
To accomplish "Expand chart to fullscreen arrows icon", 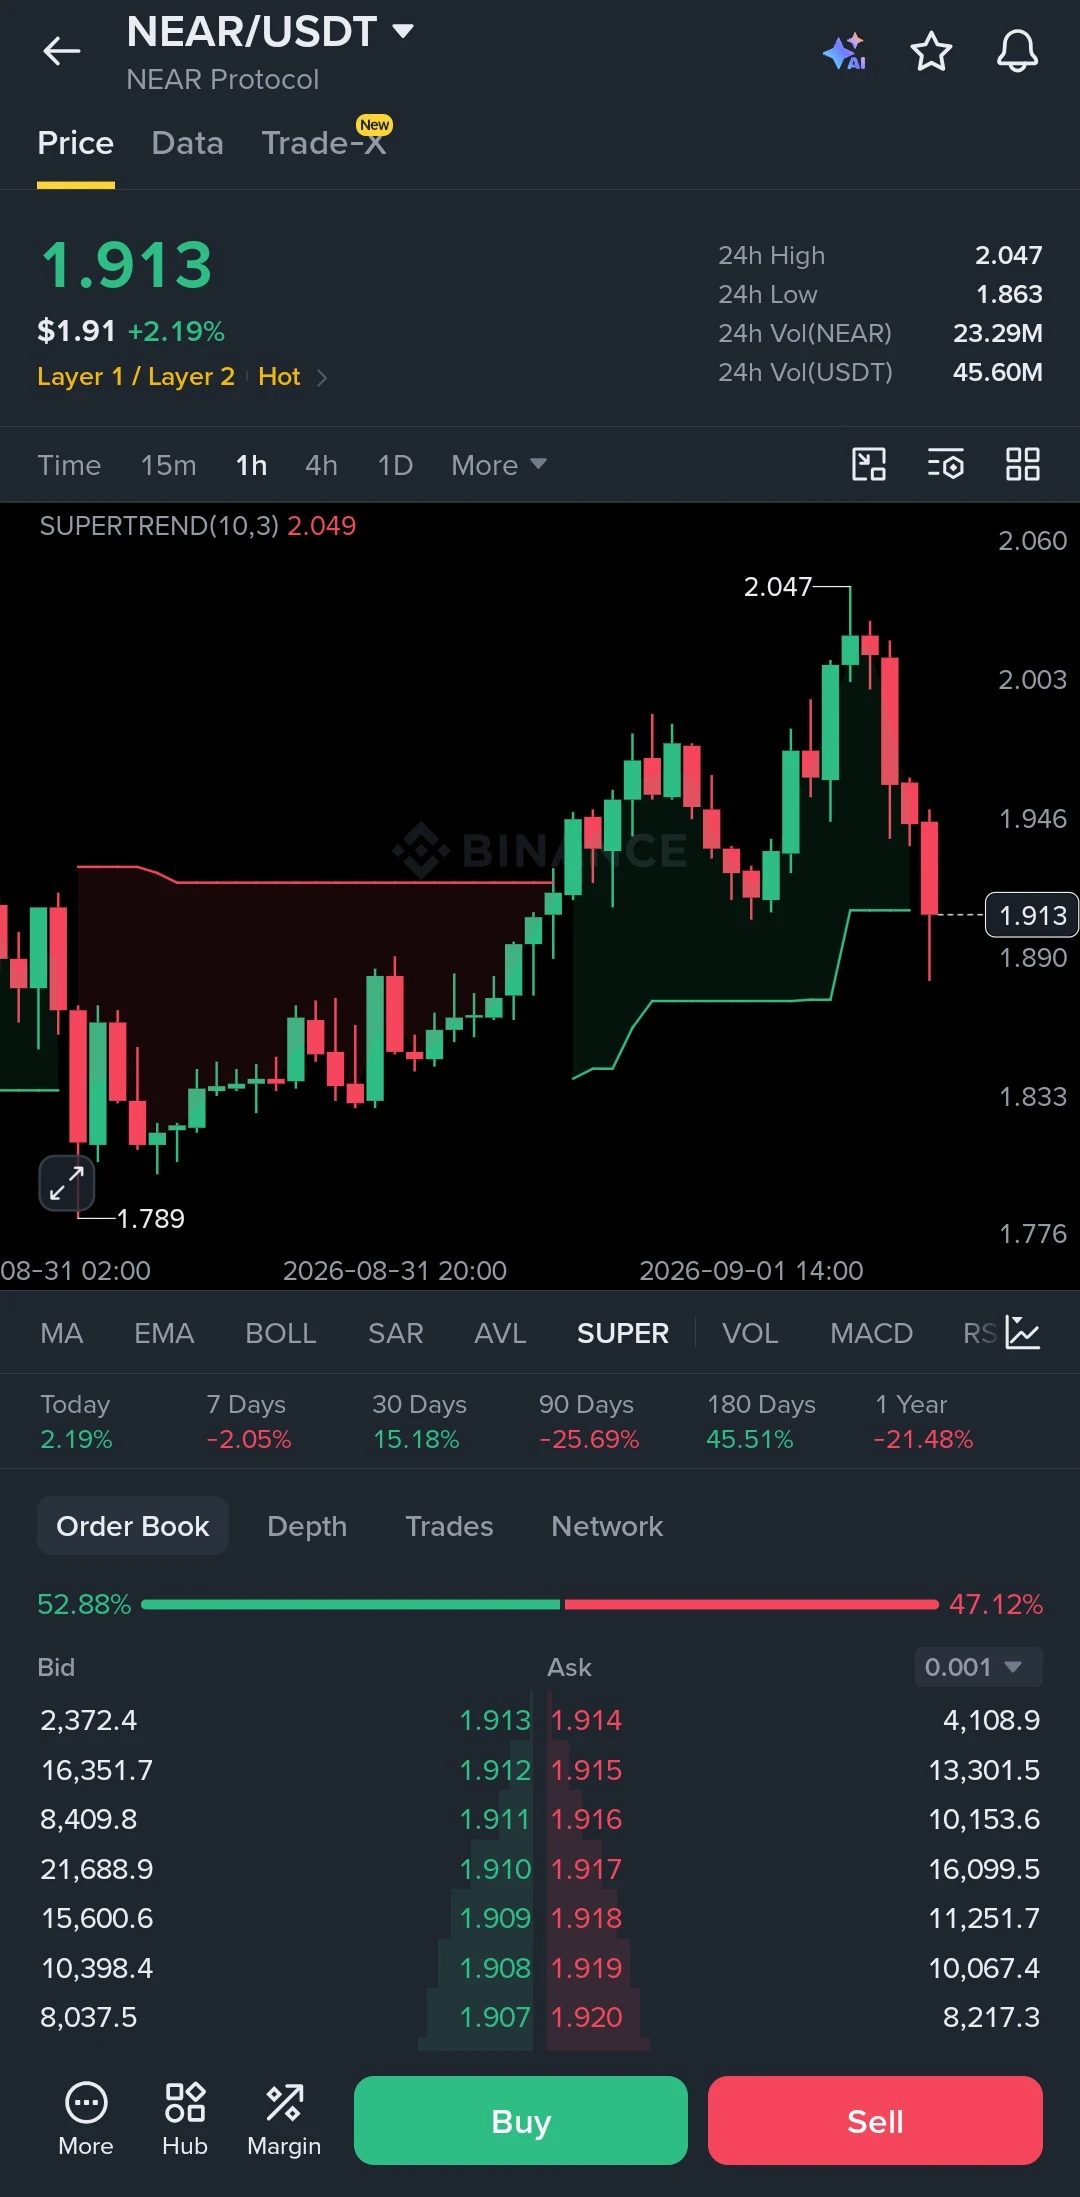I will [x=67, y=1184].
